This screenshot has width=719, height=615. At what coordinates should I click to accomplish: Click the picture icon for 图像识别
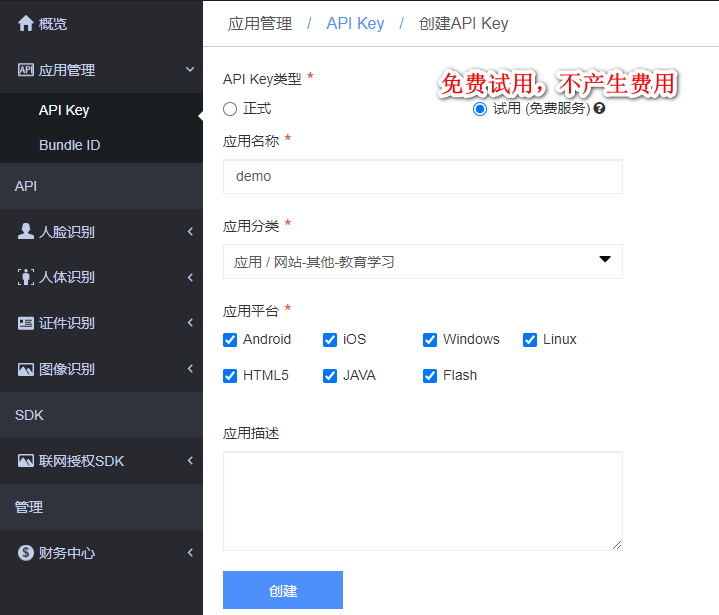click(x=26, y=369)
